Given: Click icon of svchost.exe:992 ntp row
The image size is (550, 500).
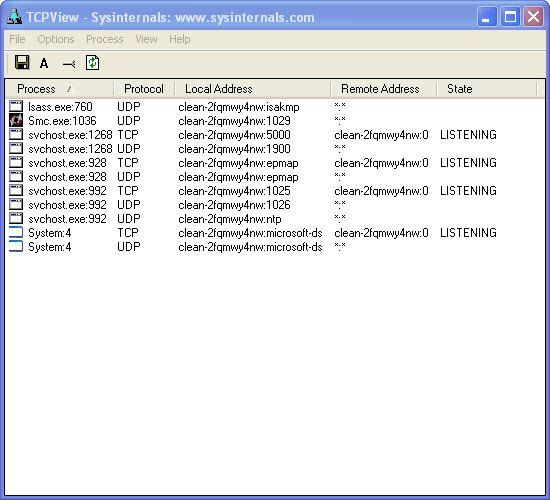Looking at the screenshot, I should 16,219.
